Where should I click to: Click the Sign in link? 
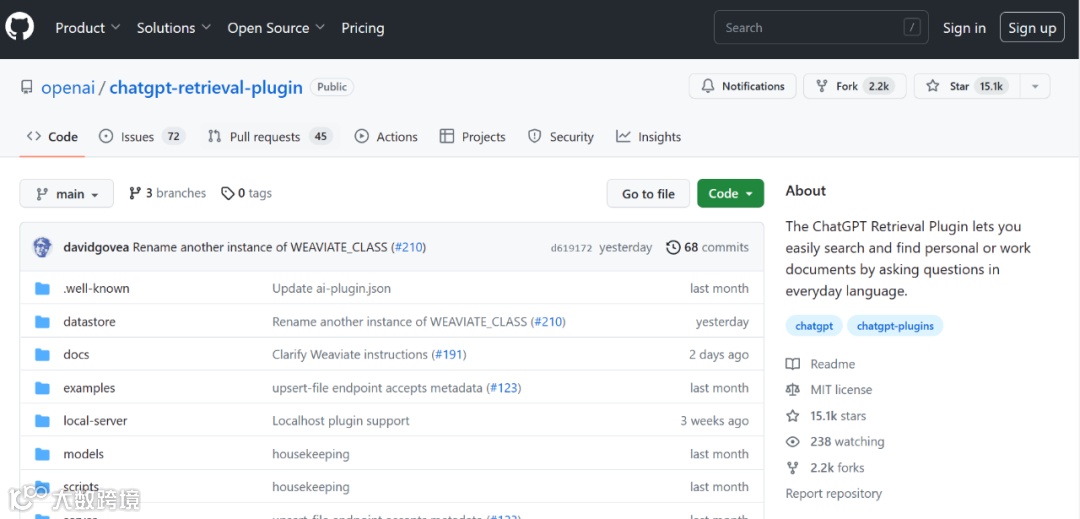[x=964, y=28]
